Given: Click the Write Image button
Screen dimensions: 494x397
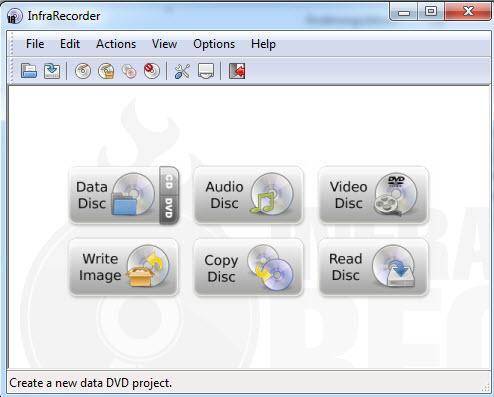Looking at the screenshot, I should pyautogui.click(x=124, y=267).
